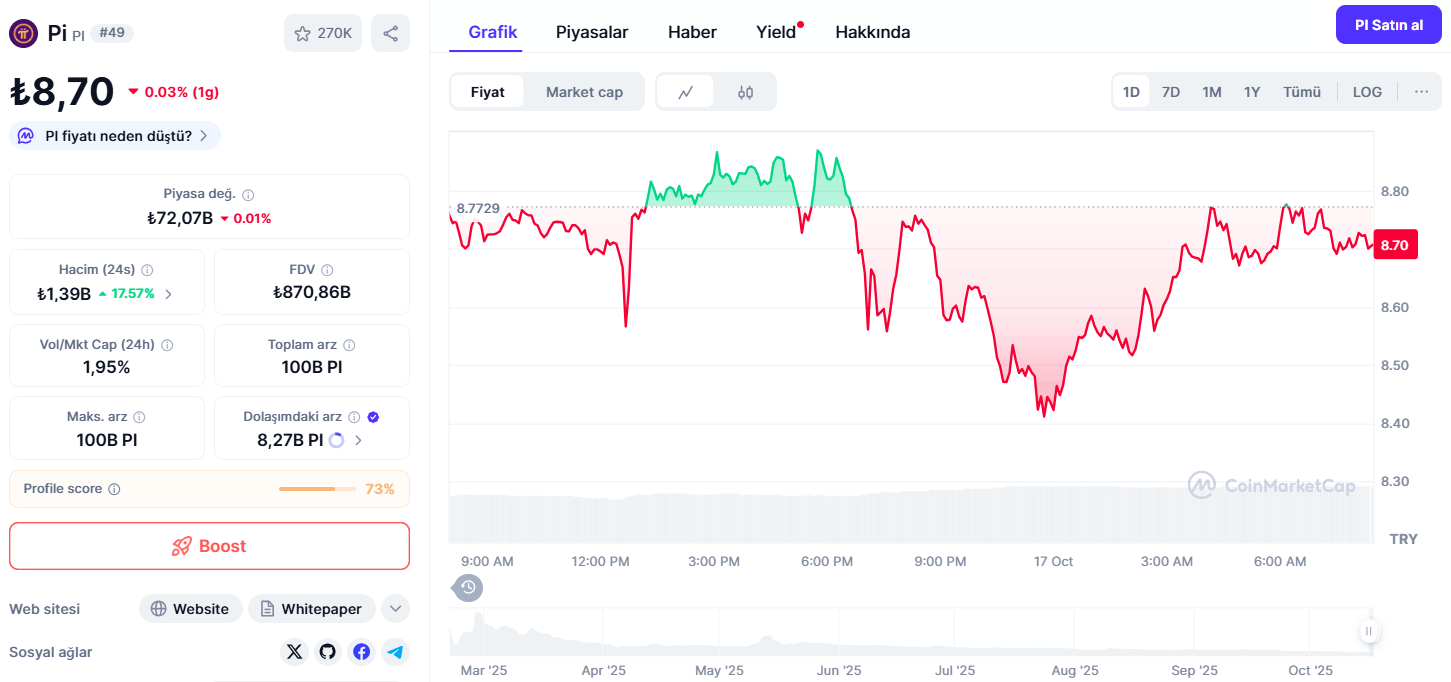1451x682 pixels.
Task: Open the Telegram social link
Action: [396, 652]
